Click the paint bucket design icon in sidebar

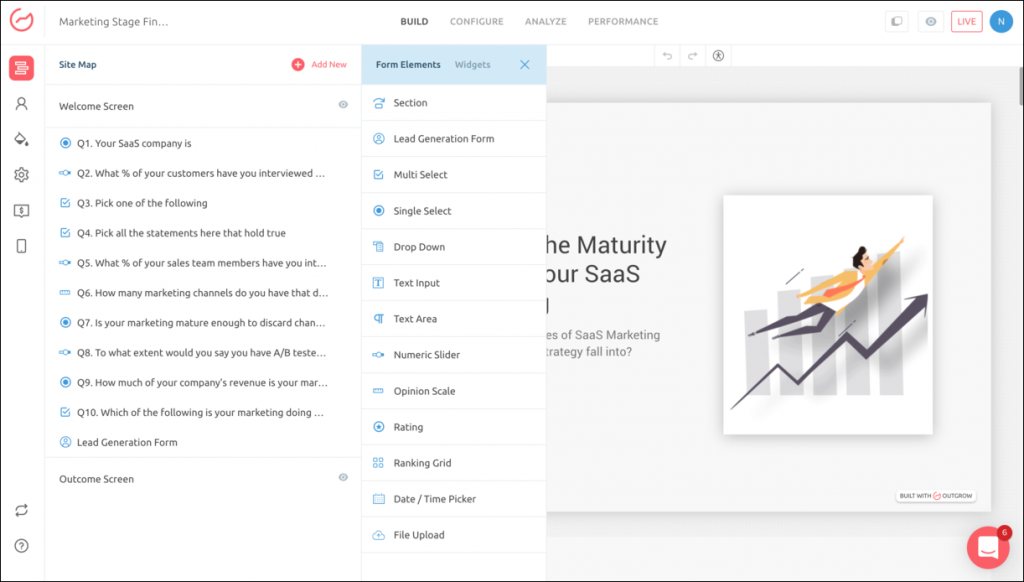pos(21,139)
